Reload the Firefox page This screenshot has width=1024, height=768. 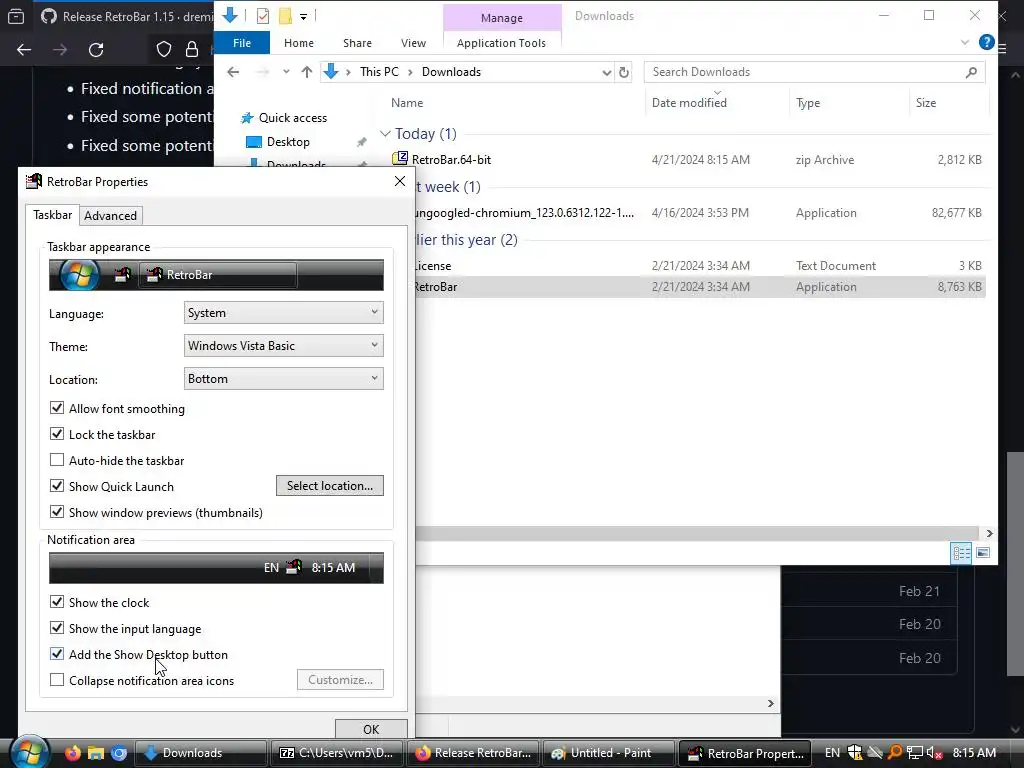click(96, 50)
